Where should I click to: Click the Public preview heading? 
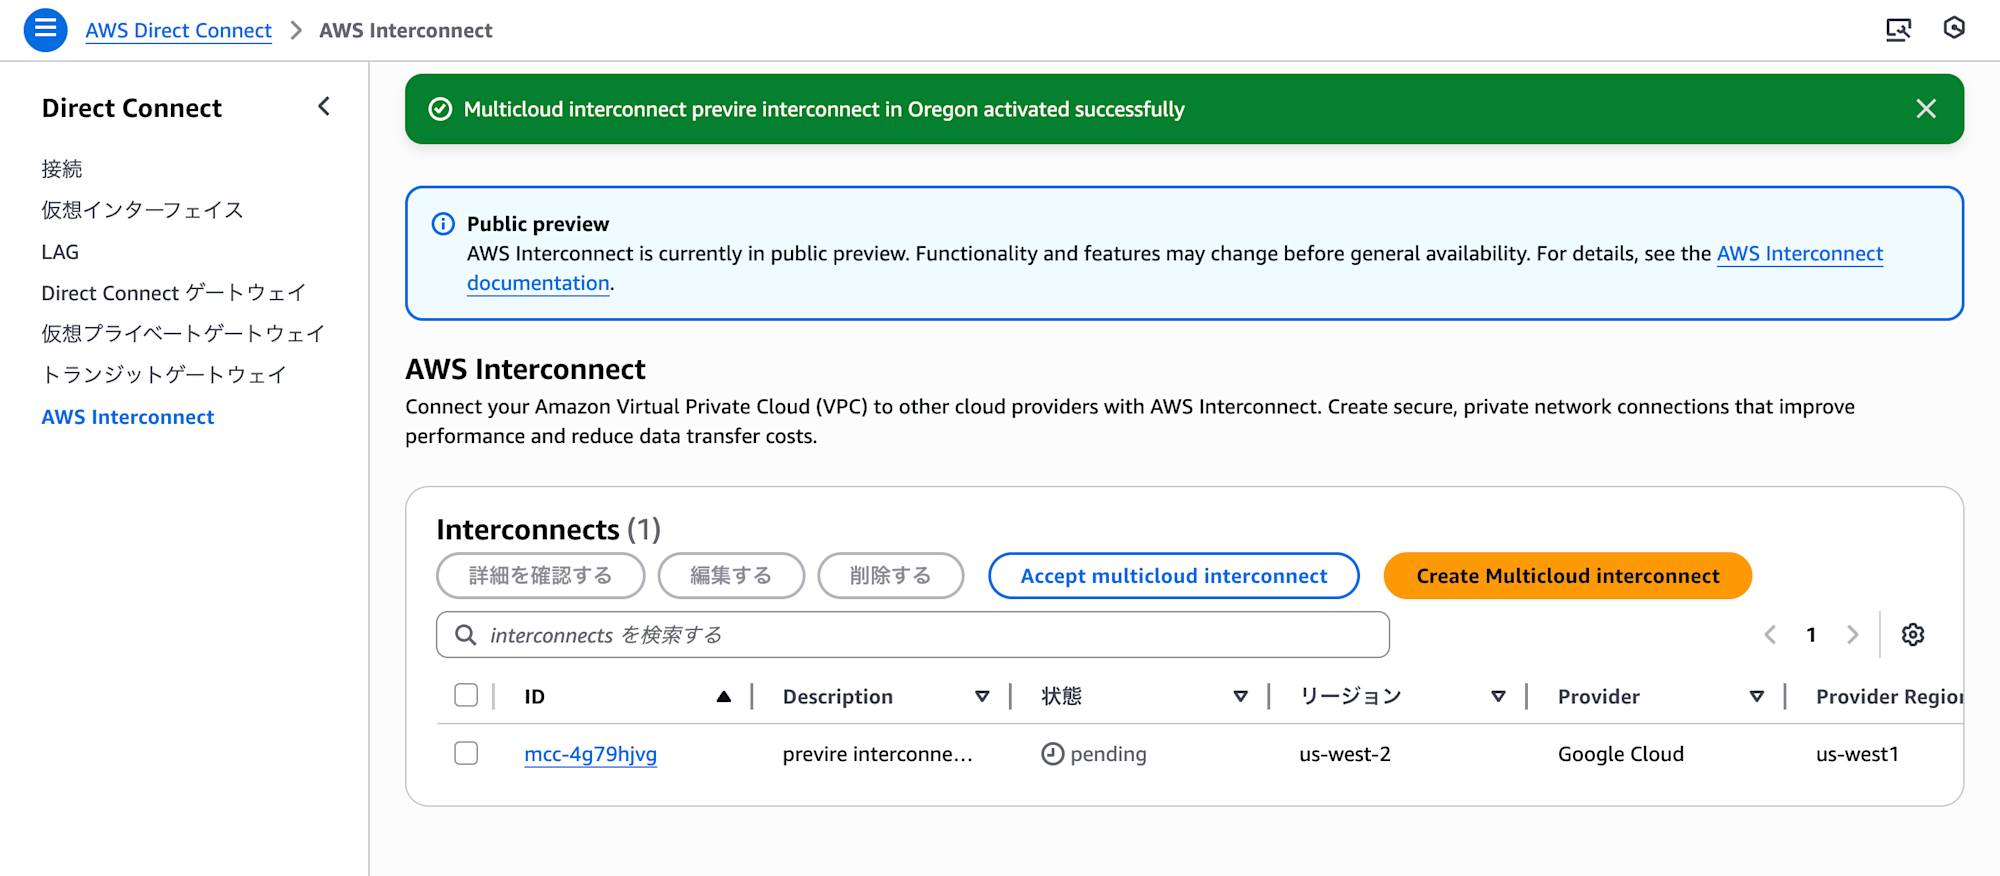pos(538,224)
